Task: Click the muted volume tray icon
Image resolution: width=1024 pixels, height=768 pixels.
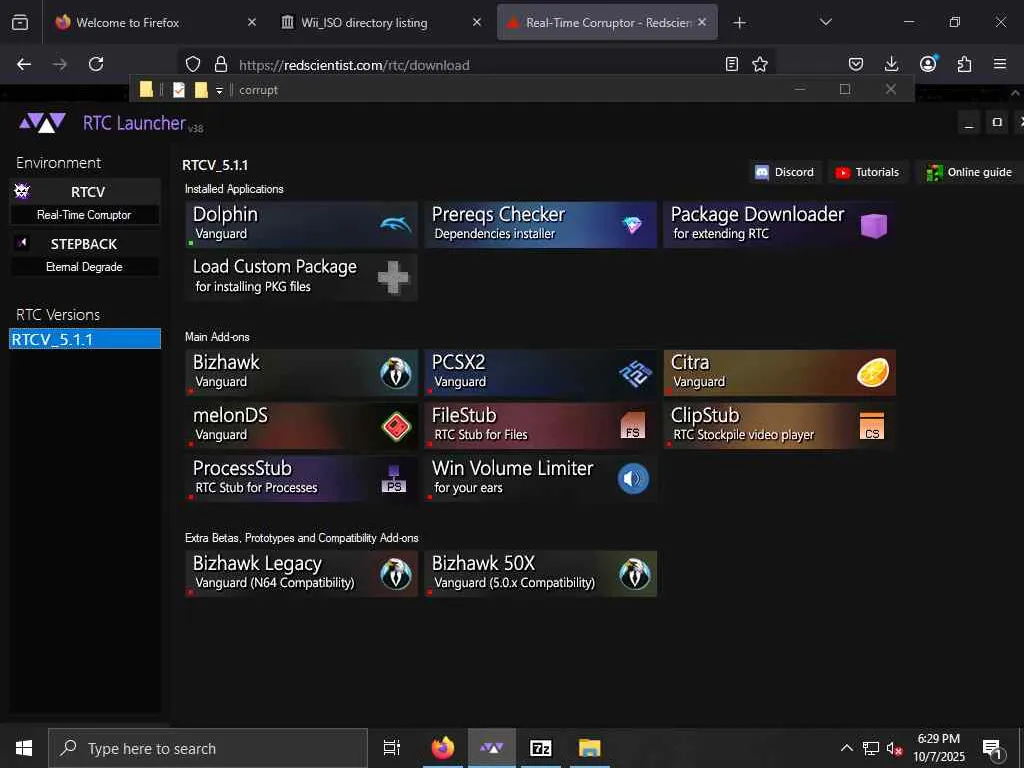Action: pyautogui.click(x=895, y=749)
